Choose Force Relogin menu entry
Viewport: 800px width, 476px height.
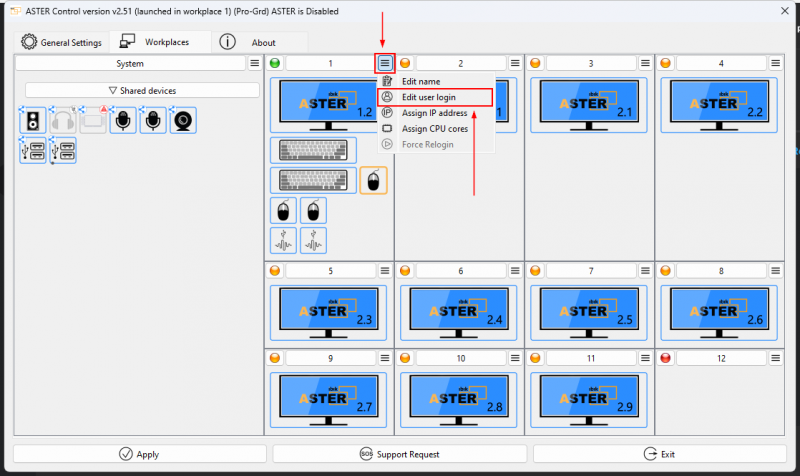(x=436, y=144)
